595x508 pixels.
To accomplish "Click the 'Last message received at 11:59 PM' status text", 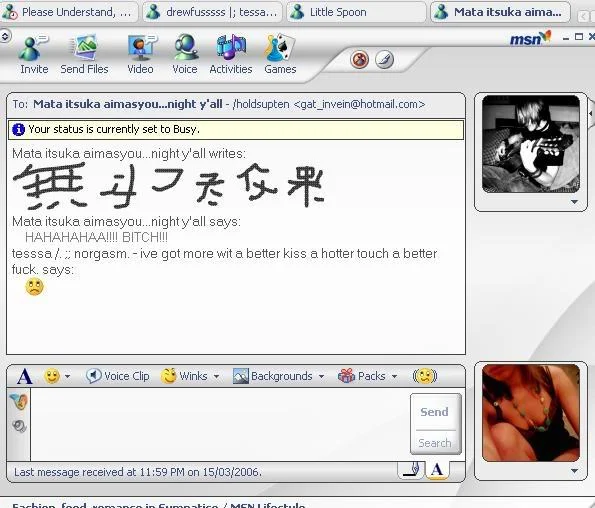I will click(138, 472).
